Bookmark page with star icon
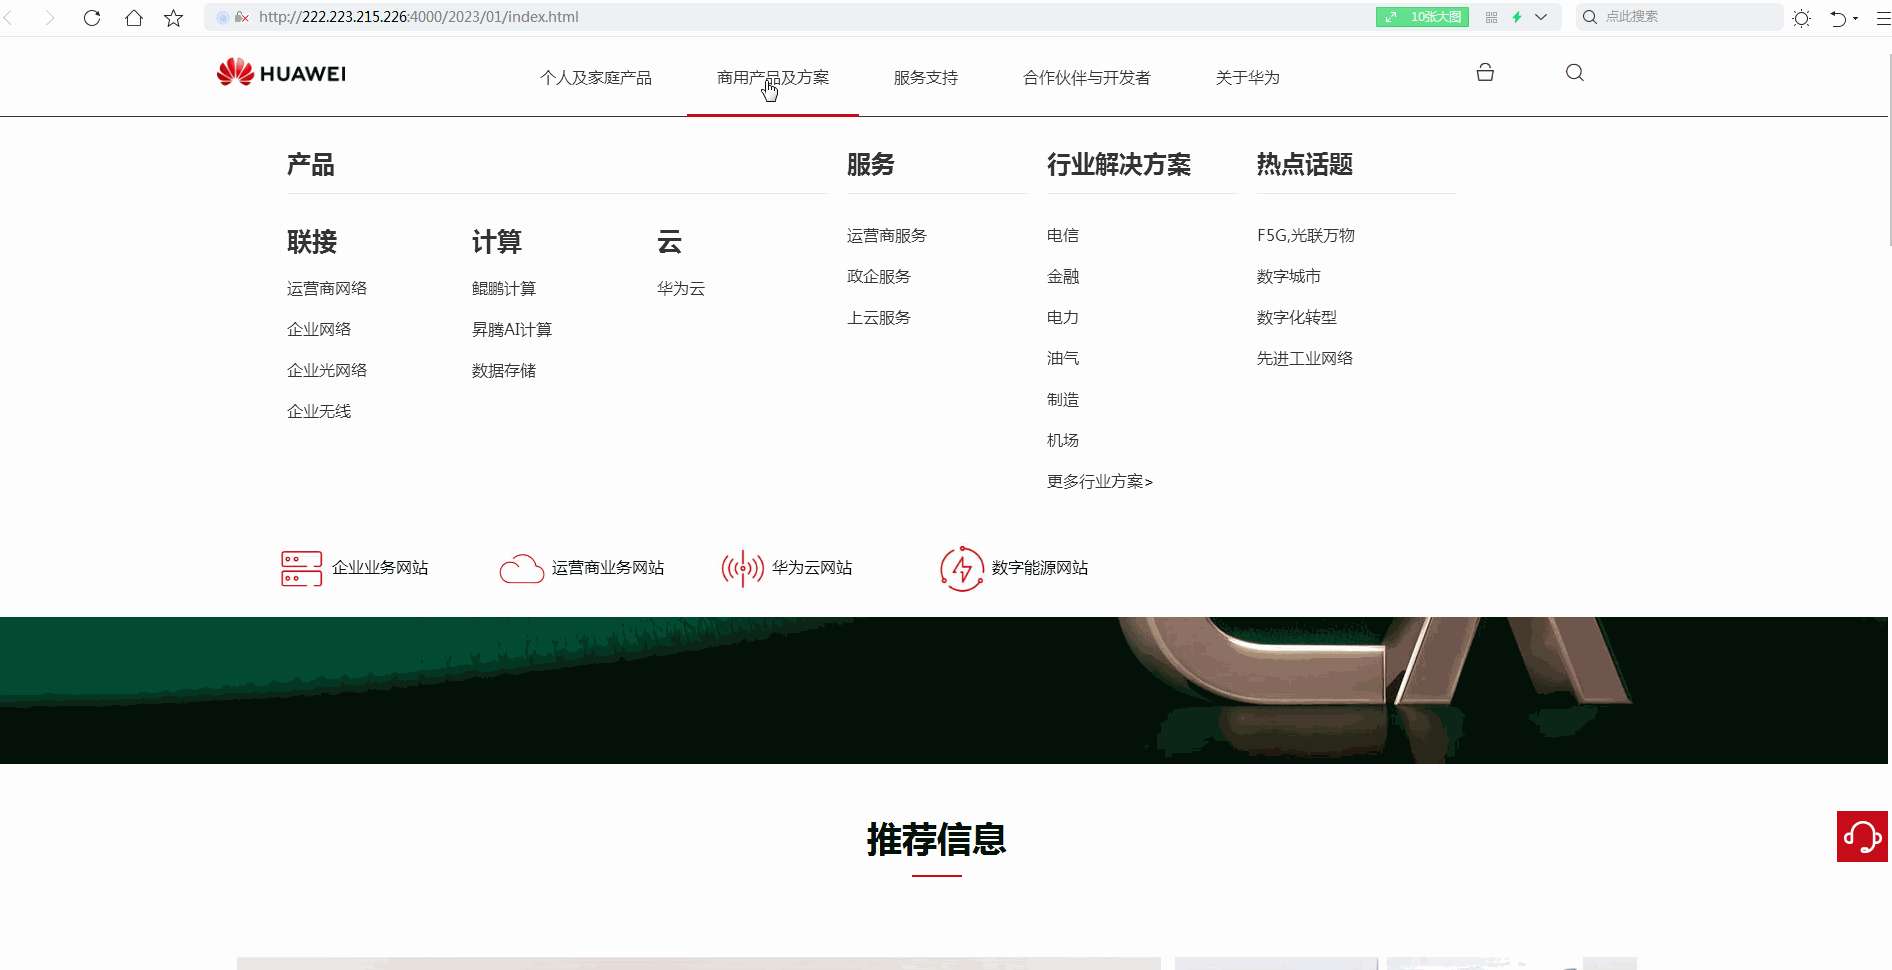 coord(173,17)
